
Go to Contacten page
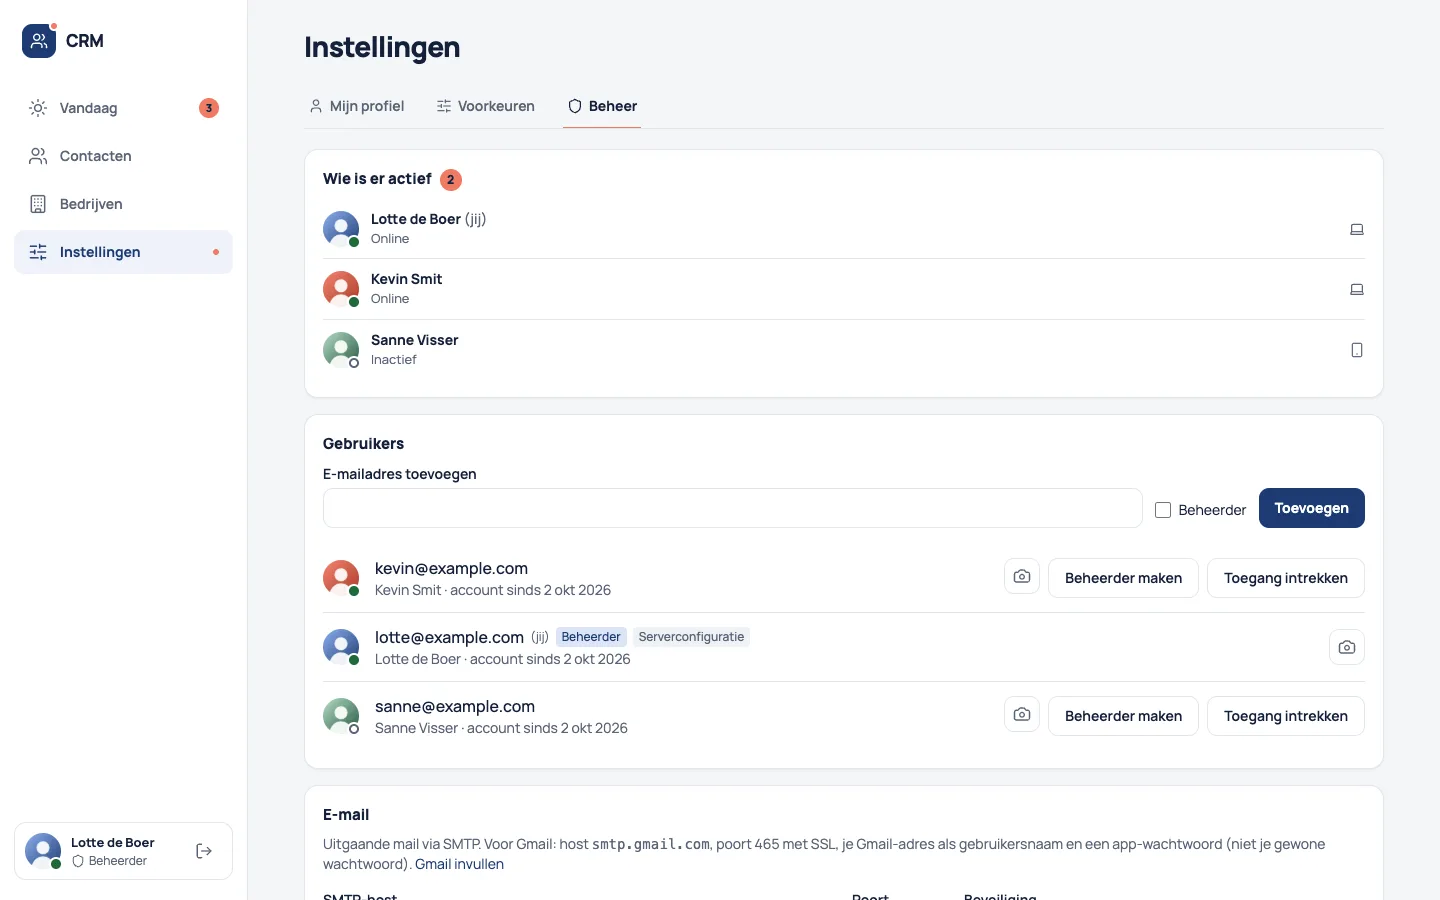[x=123, y=156]
